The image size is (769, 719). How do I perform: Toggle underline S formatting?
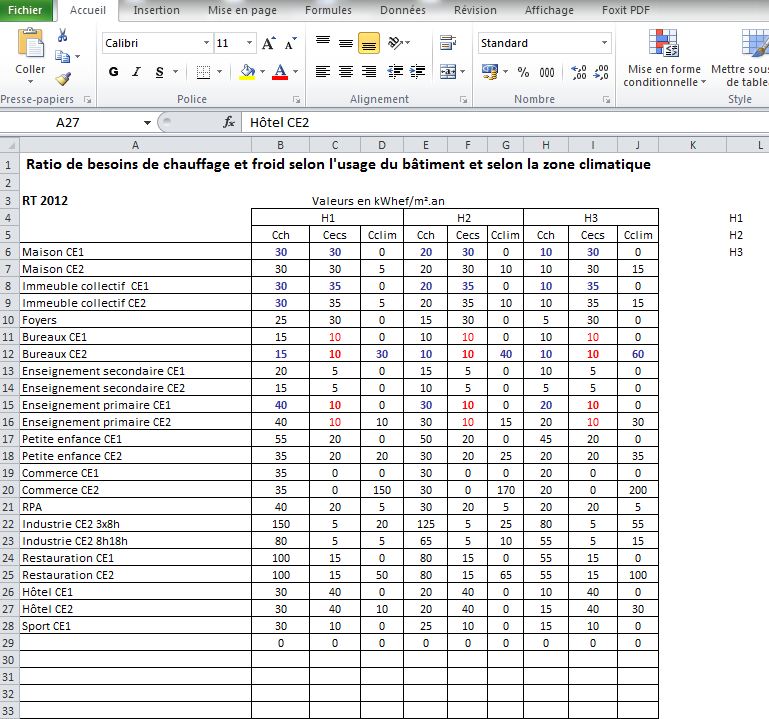(159, 72)
